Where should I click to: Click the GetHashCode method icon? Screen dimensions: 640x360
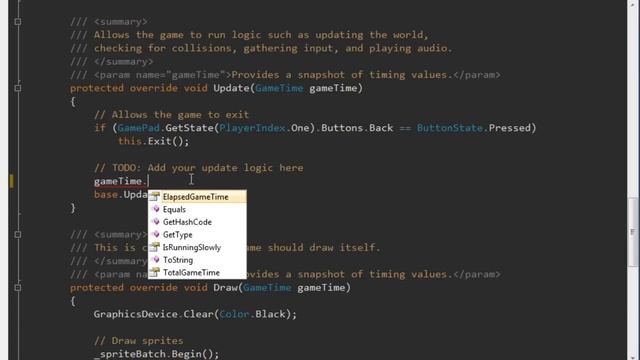pos(155,222)
